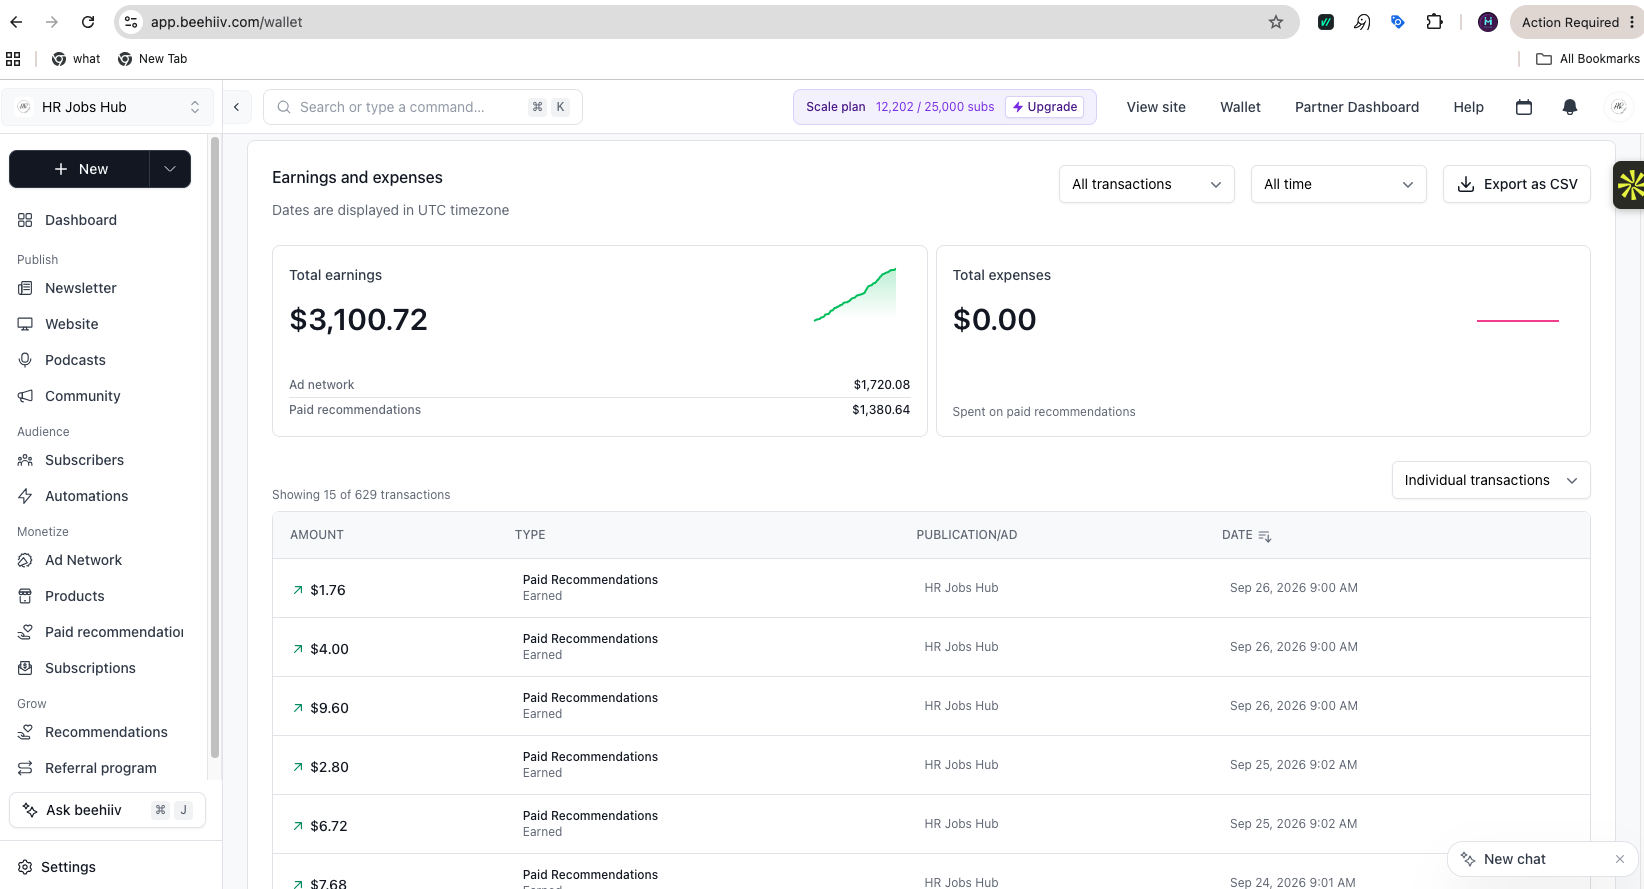Open Automations page
Viewport: 1644px width, 889px height.
(x=73, y=496)
